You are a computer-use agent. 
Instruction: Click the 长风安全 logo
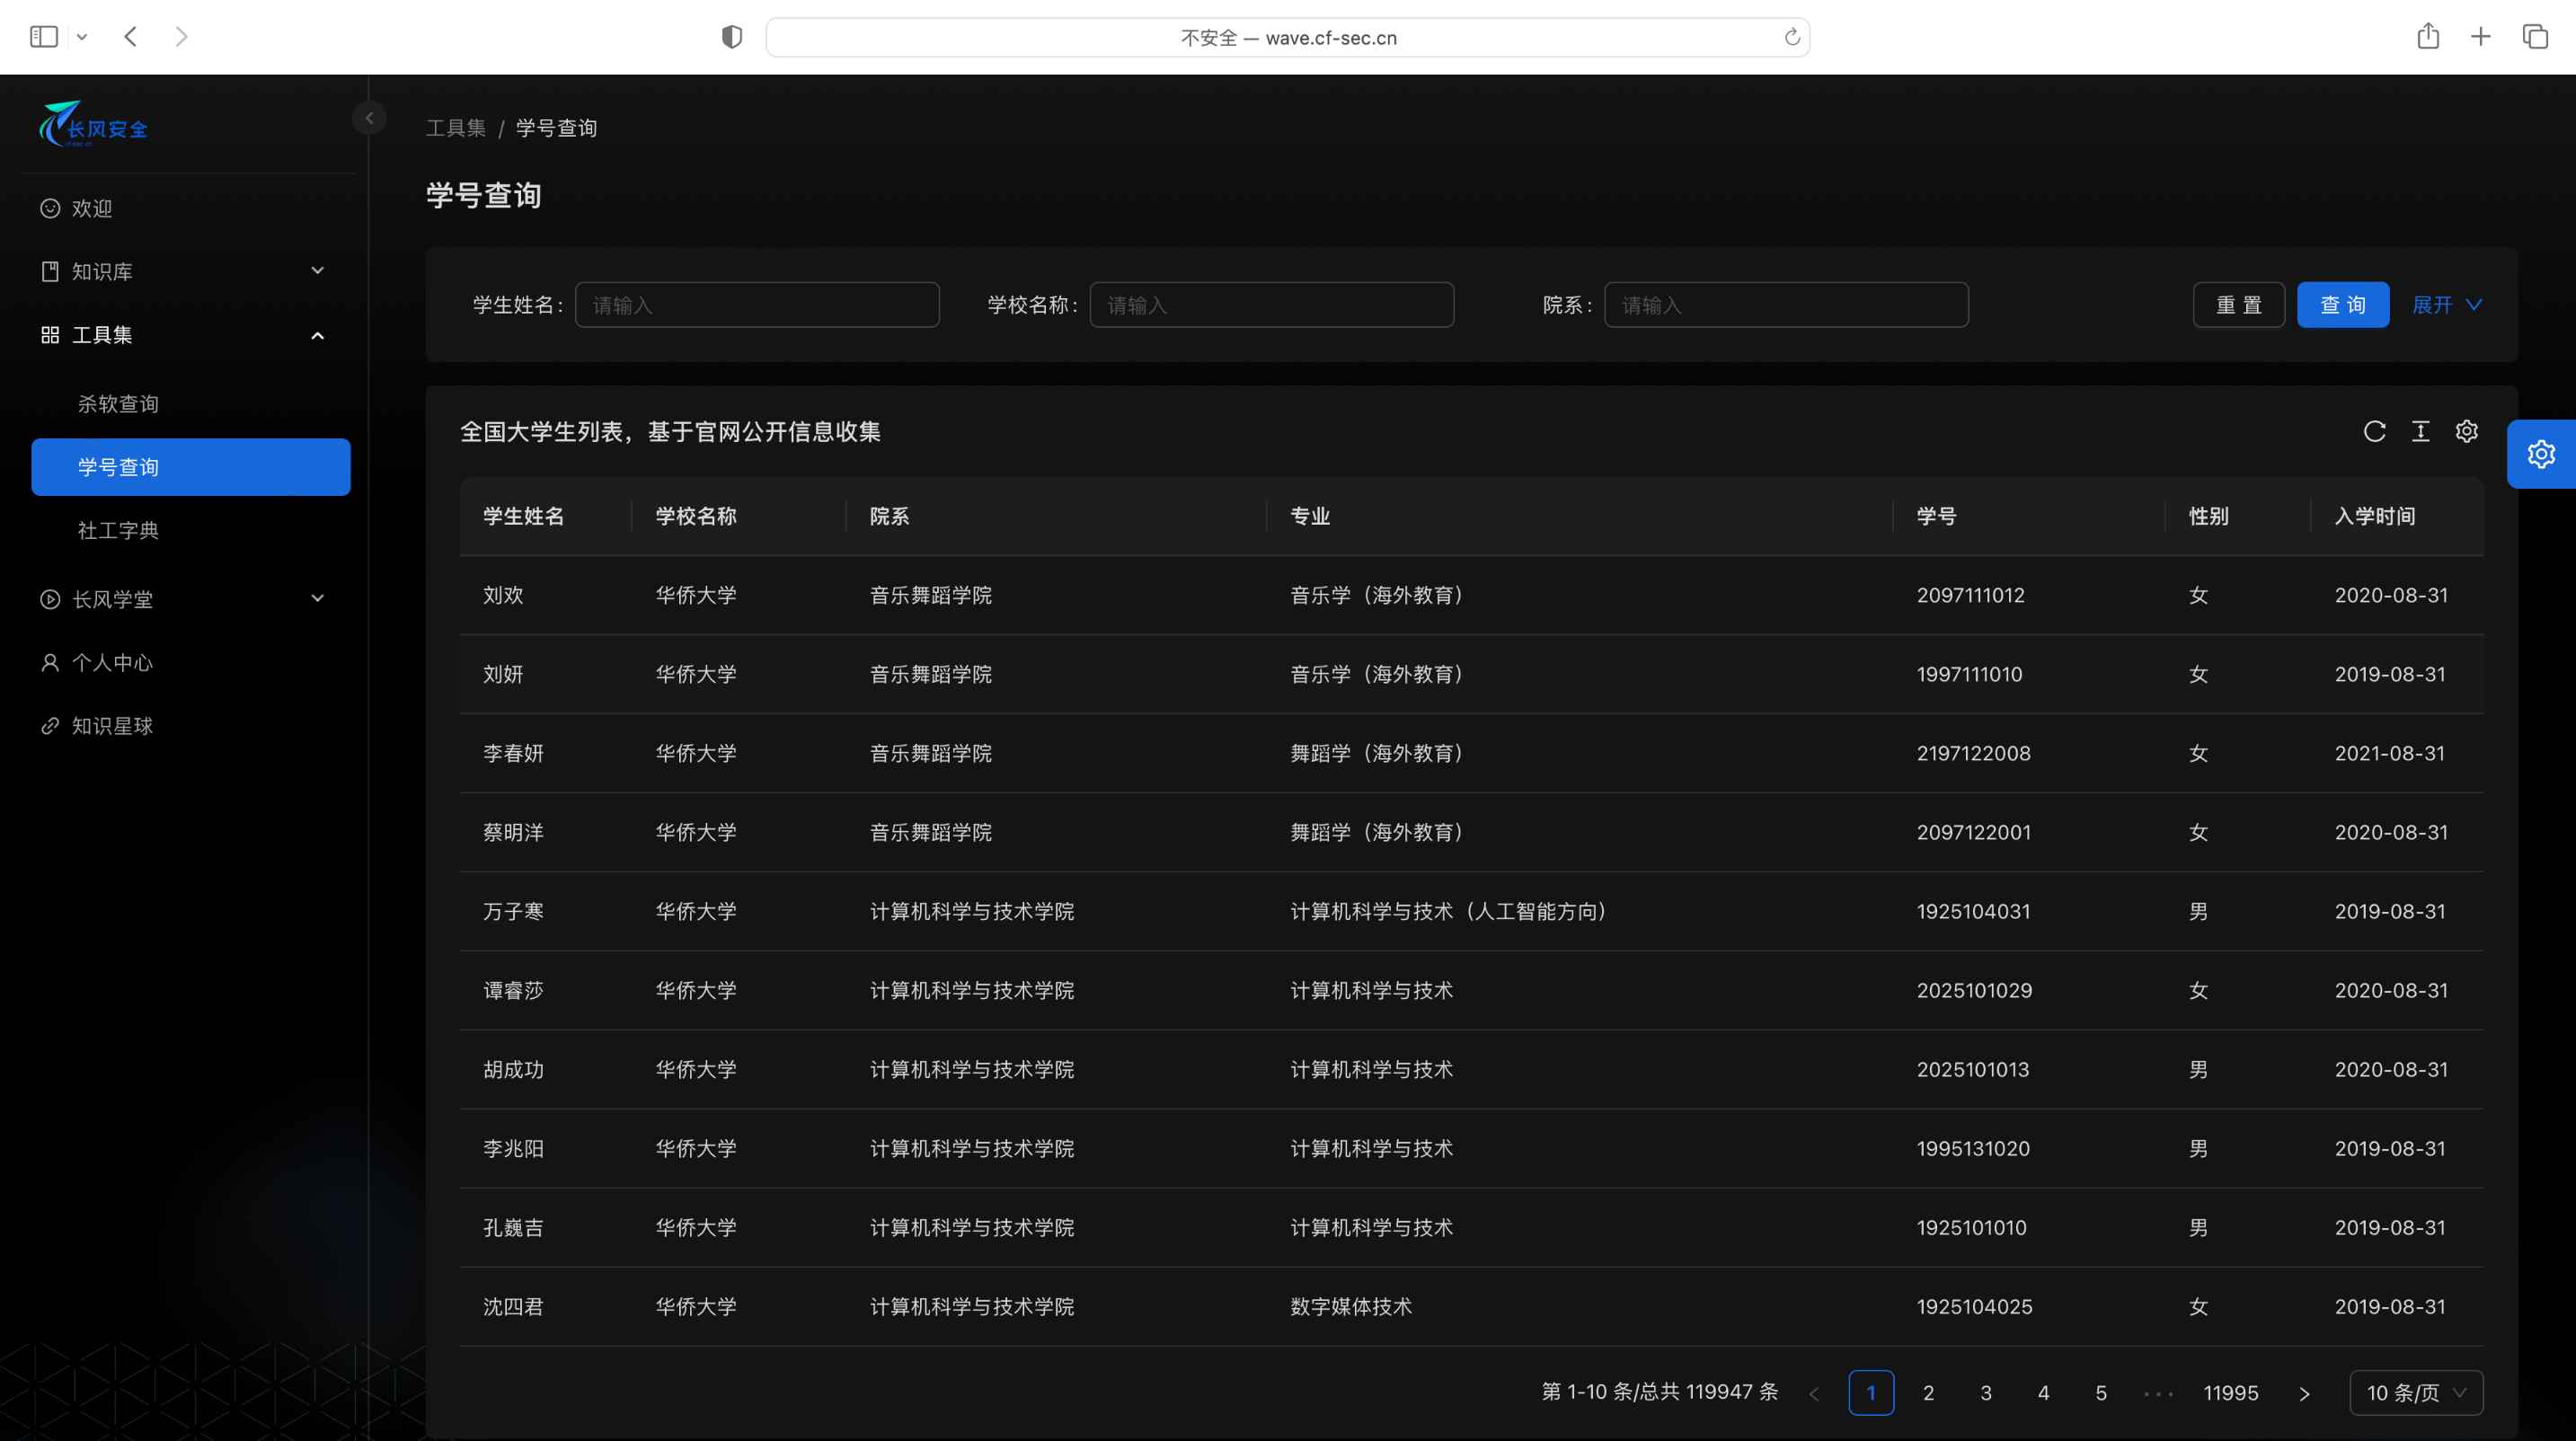(x=94, y=125)
